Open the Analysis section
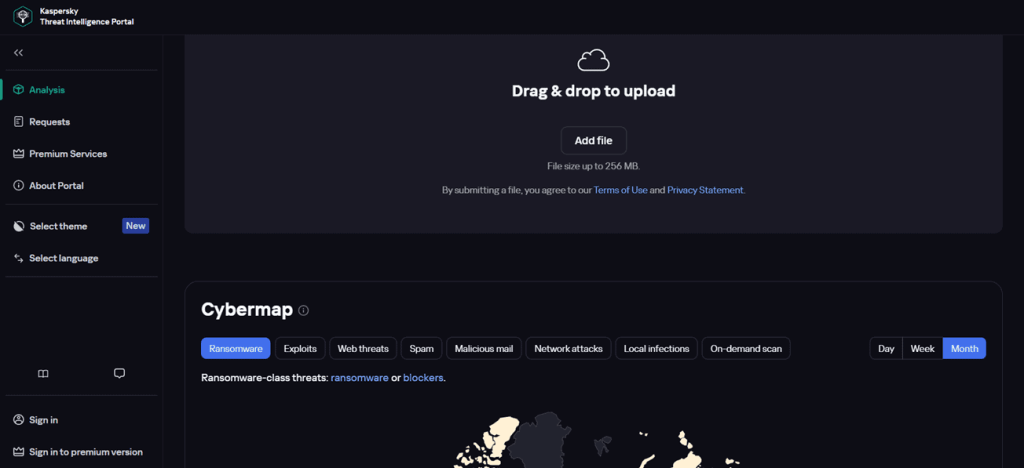 [x=47, y=90]
